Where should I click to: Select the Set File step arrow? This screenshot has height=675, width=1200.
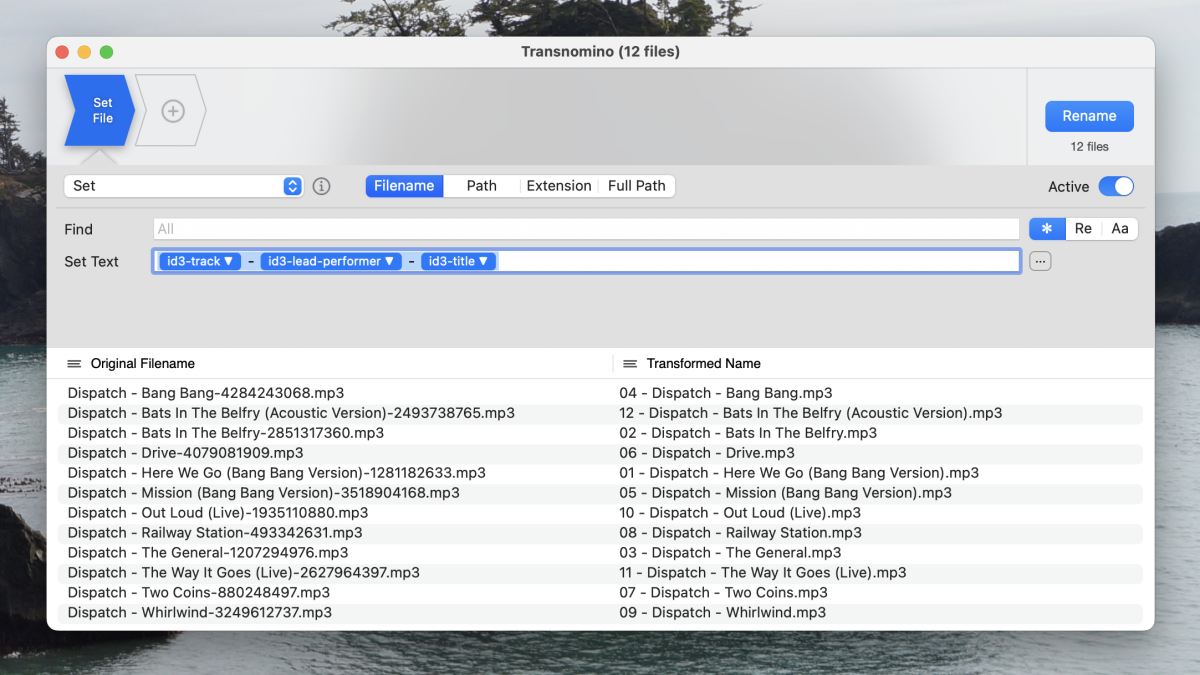[100, 111]
